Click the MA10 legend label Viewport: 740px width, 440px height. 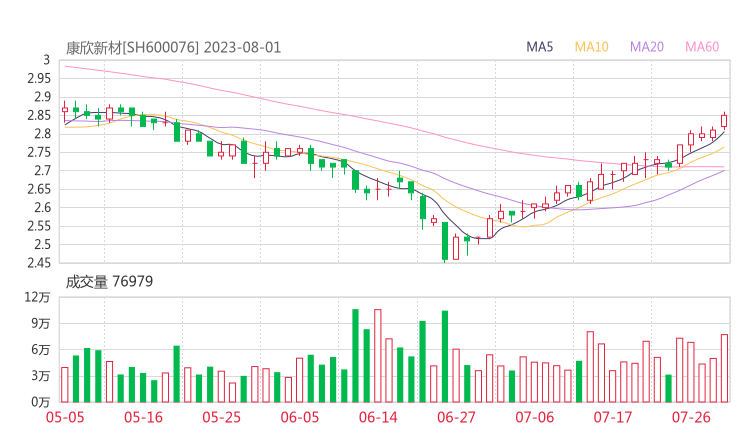[x=591, y=47]
